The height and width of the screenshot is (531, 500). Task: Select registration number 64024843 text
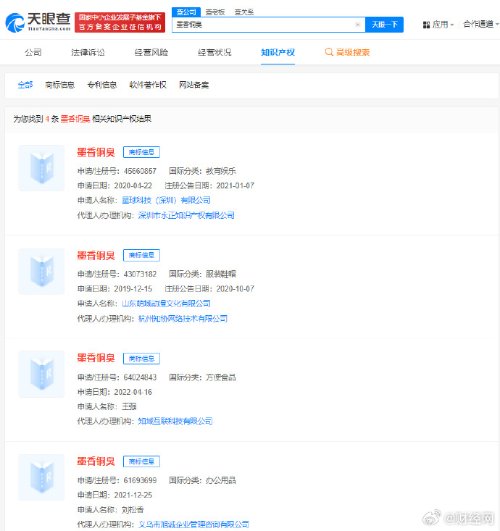click(140, 377)
